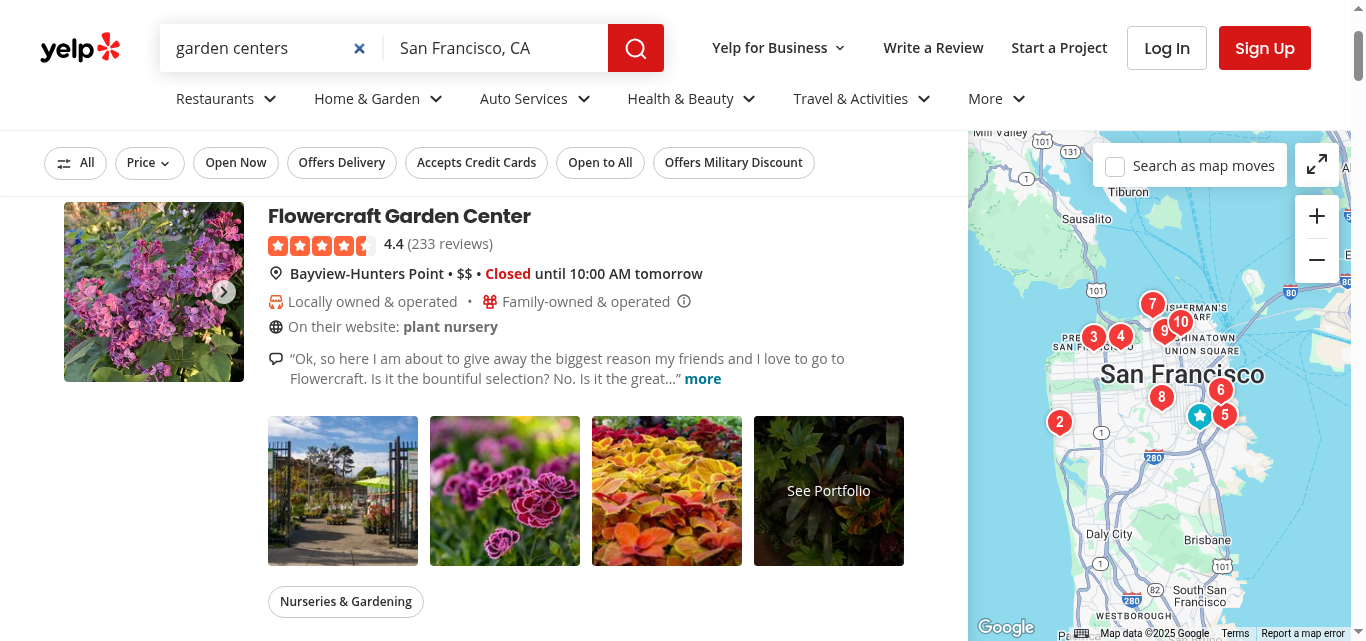Click Start a Project
Viewport: 1366px width, 641px height.
pos(1059,48)
